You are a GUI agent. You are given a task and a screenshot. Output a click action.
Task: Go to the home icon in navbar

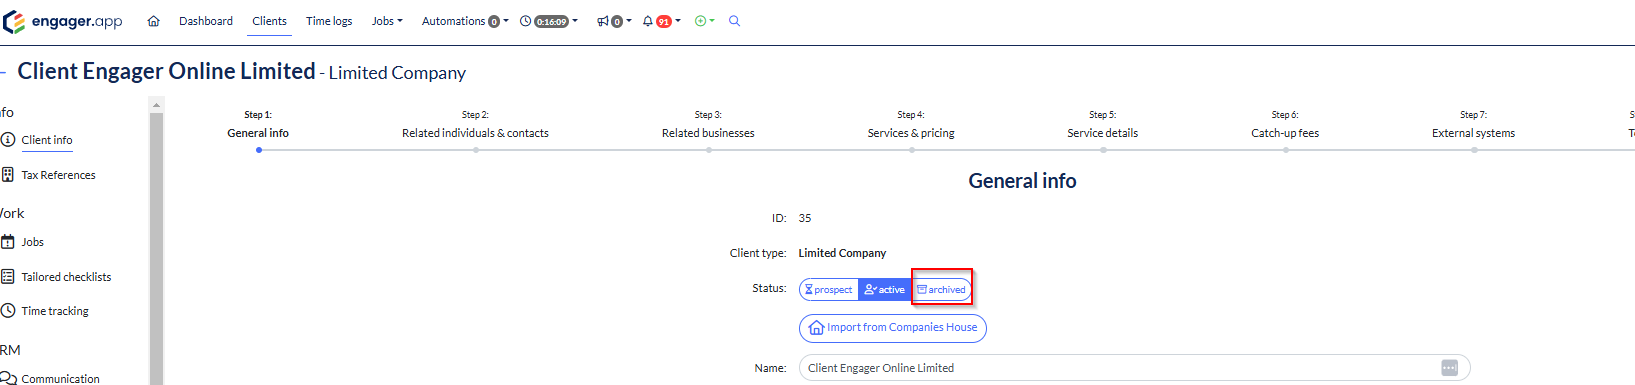[x=153, y=21]
